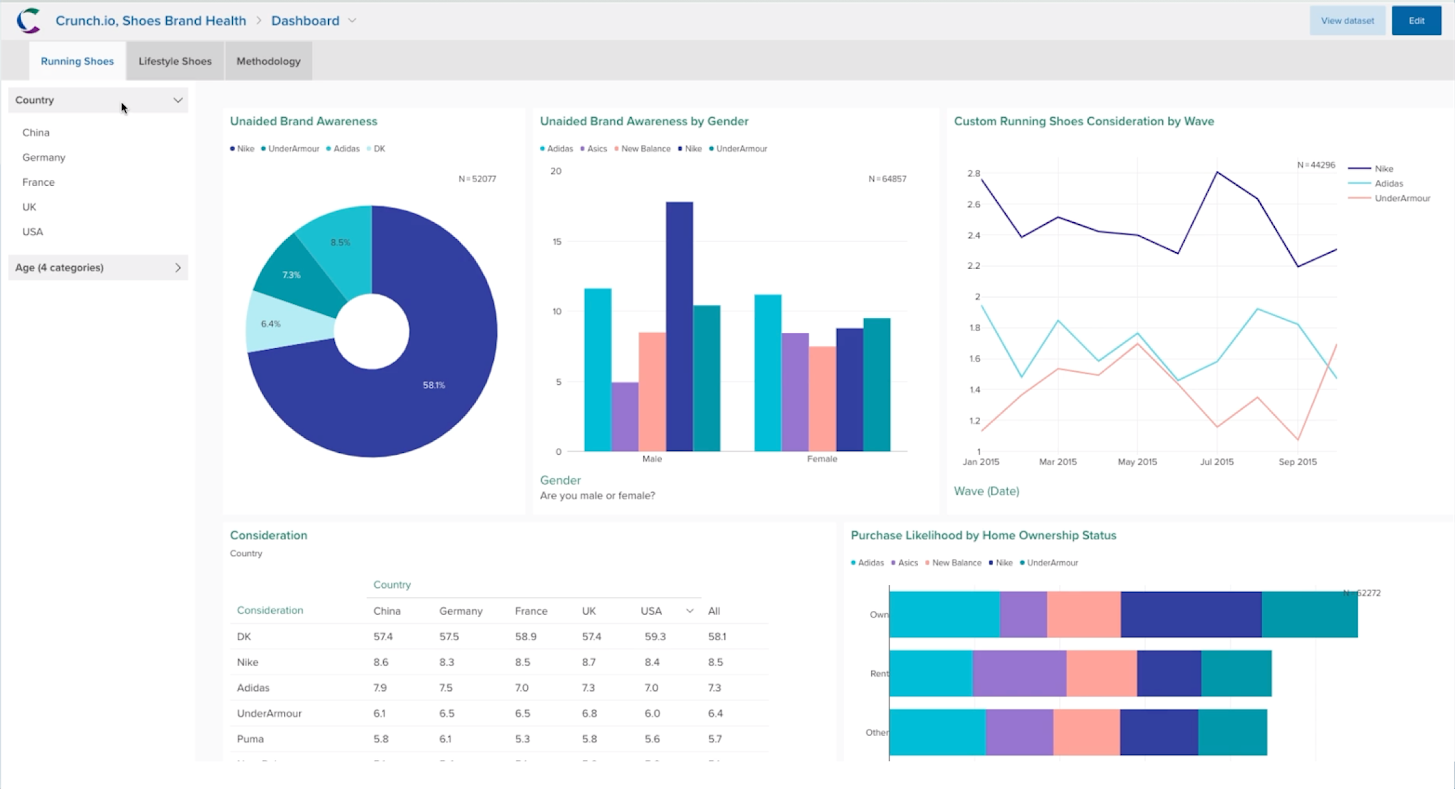
Task: Expand the Age (4 categories) filter
Action: [x=98, y=267]
